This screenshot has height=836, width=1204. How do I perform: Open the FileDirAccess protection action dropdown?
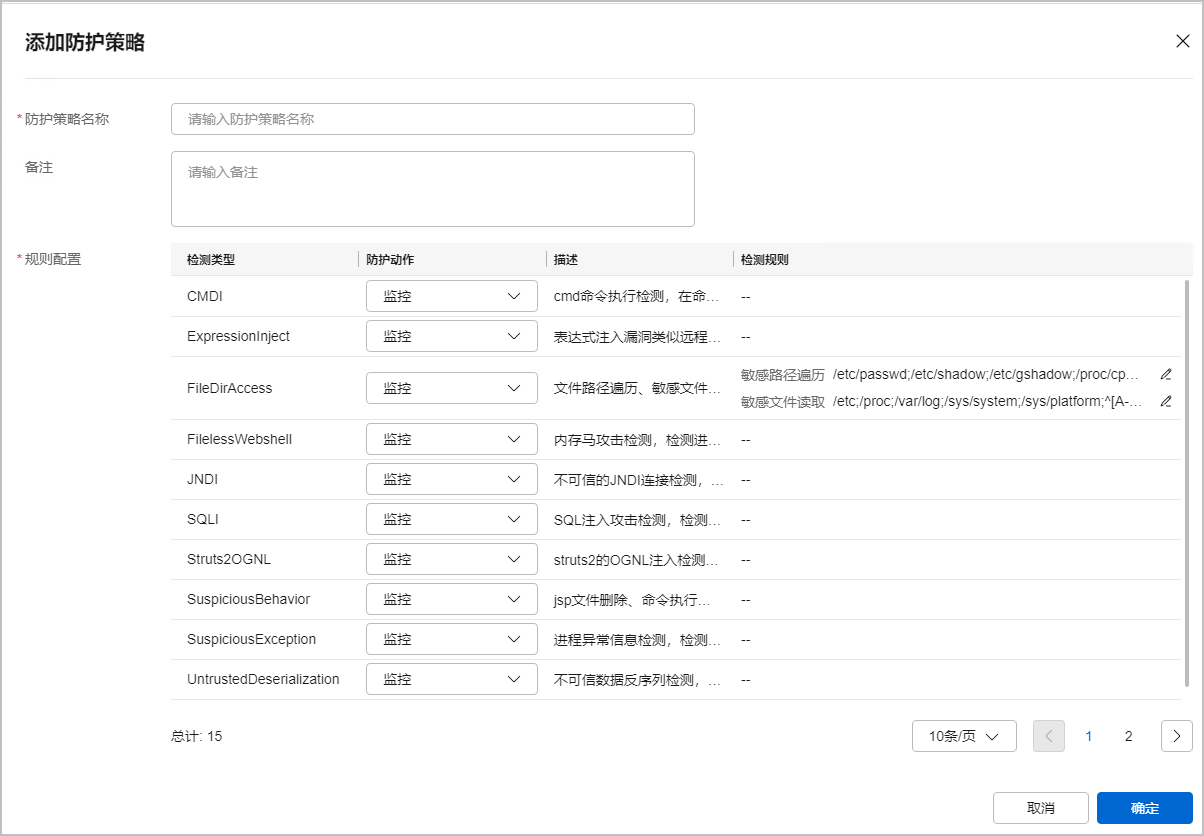tap(452, 388)
